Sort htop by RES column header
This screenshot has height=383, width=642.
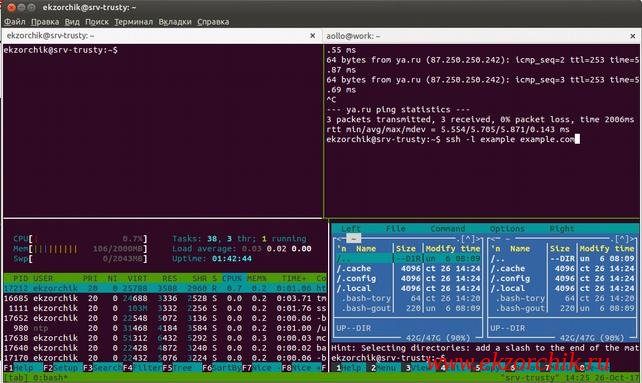point(170,278)
